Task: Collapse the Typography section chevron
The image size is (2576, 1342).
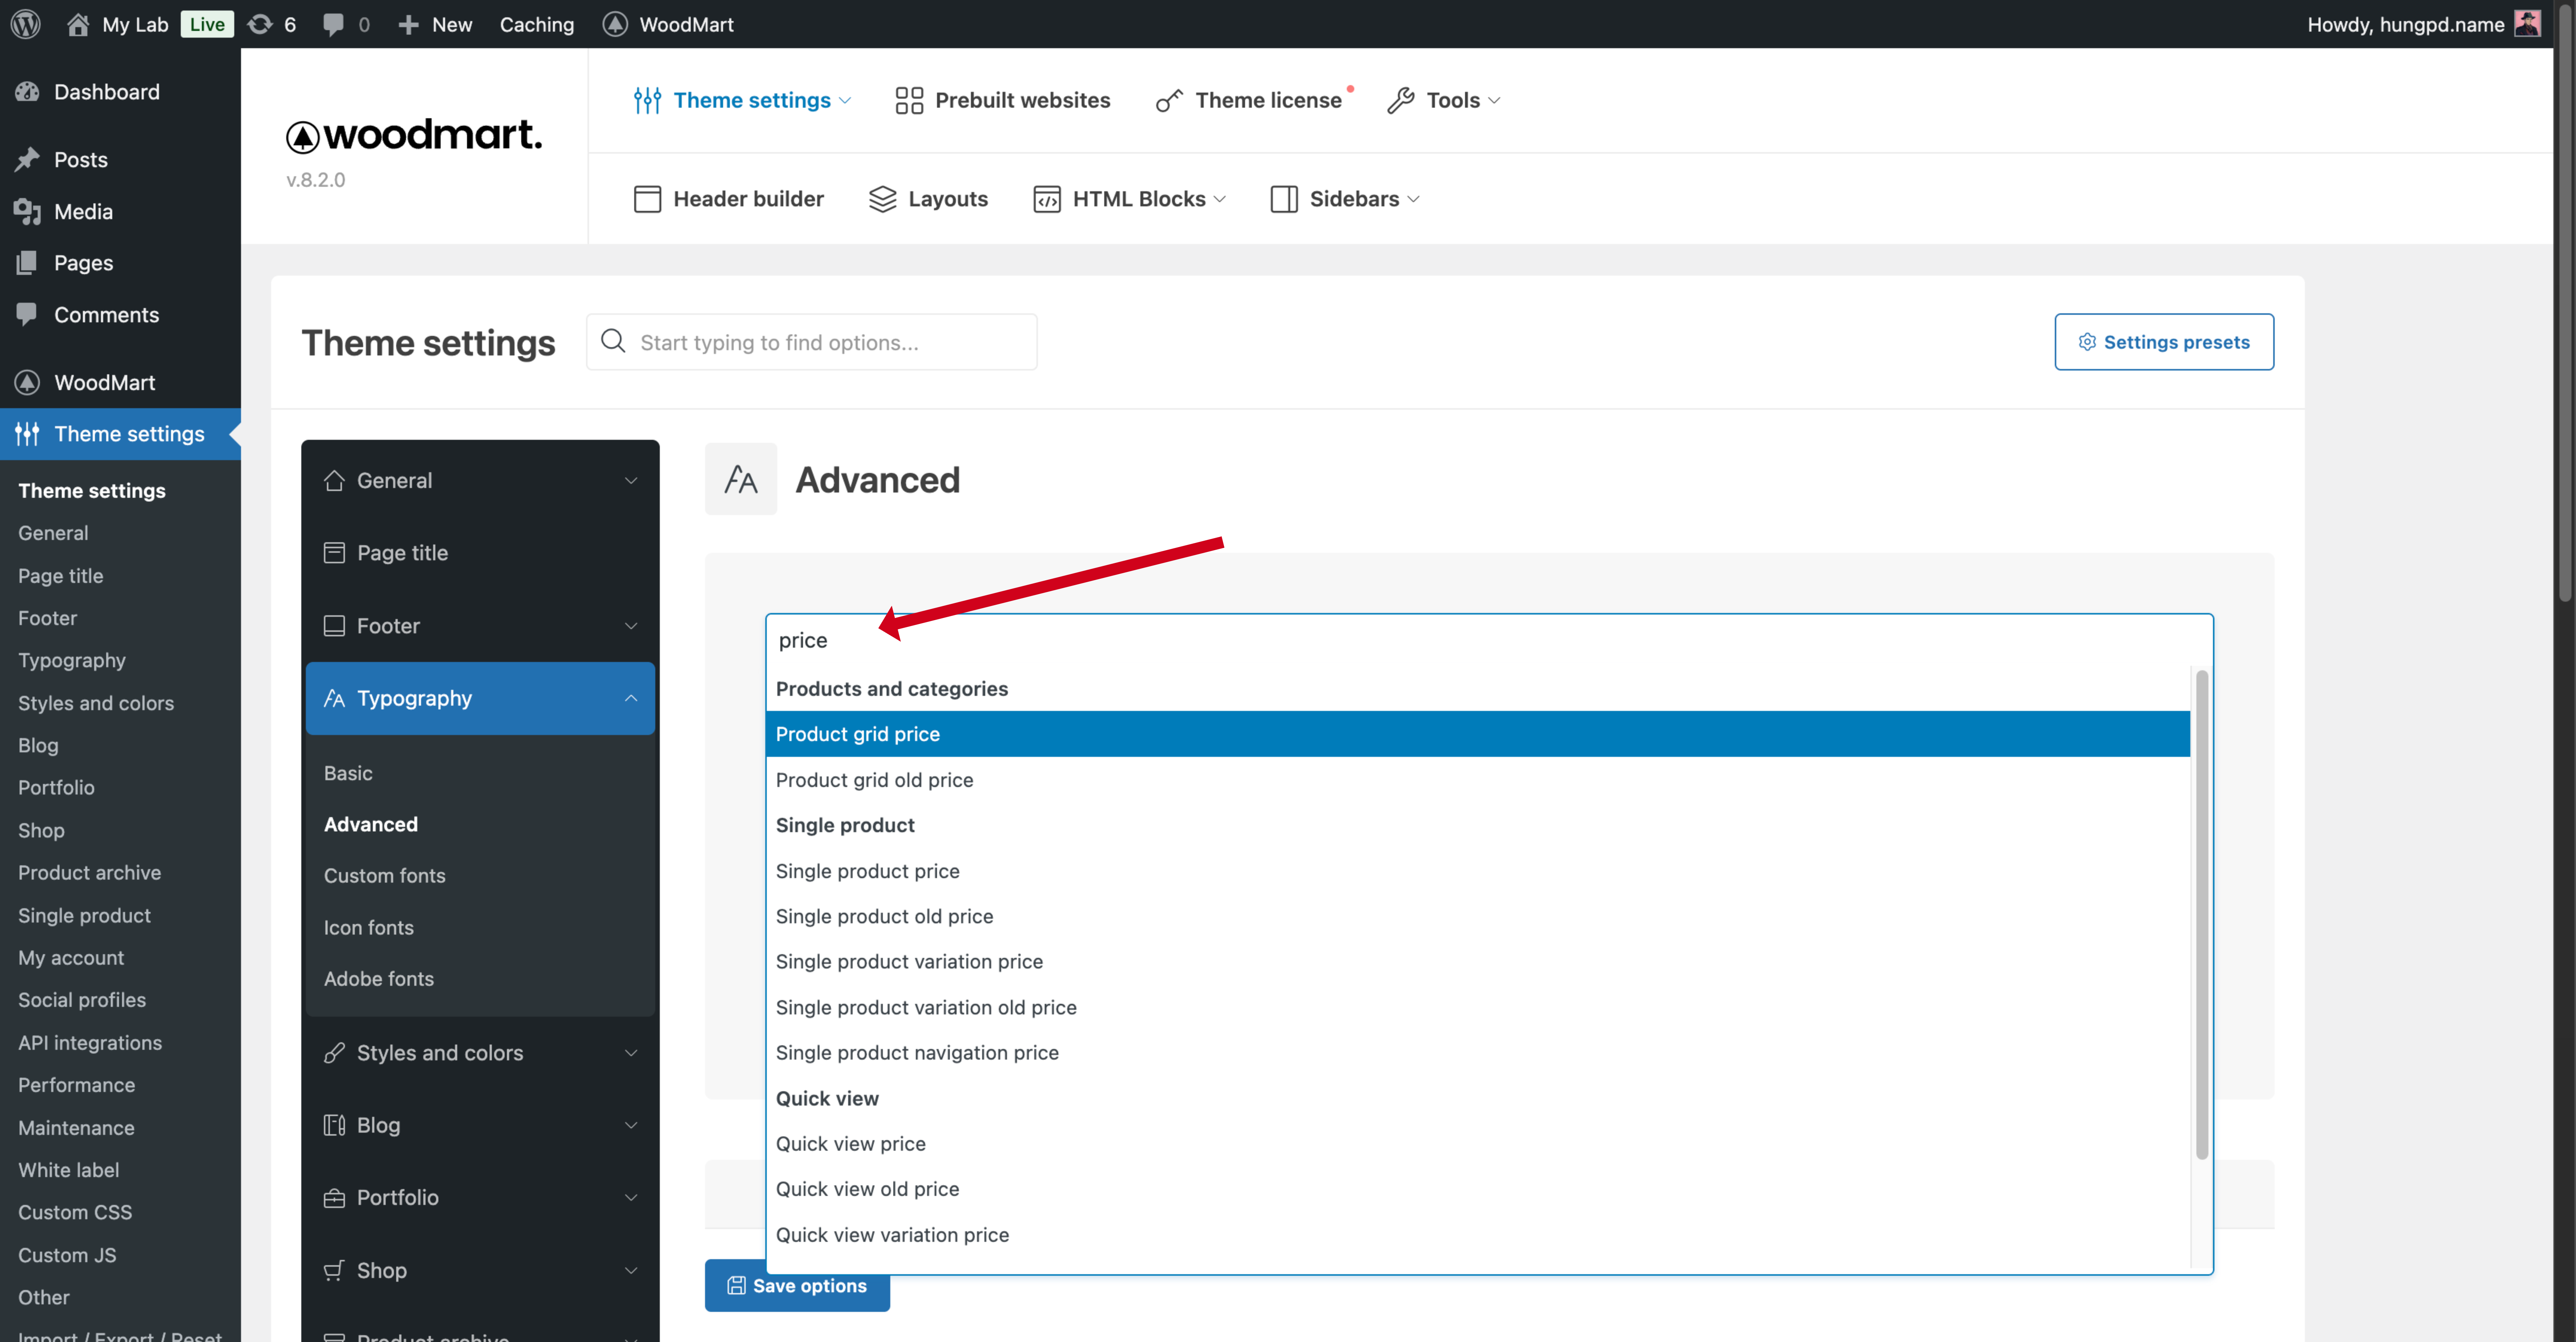Action: 631,698
